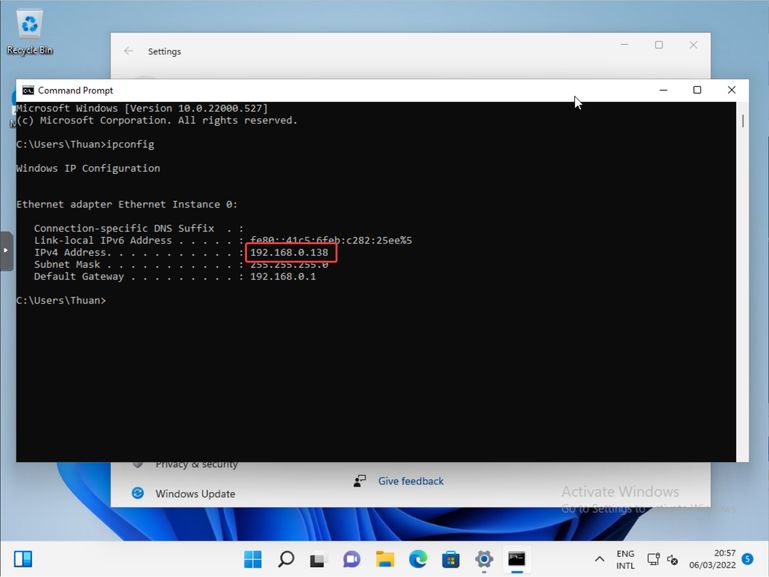Click the notification count badge
Image resolution: width=769 pixels, height=577 pixels.
[748, 559]
